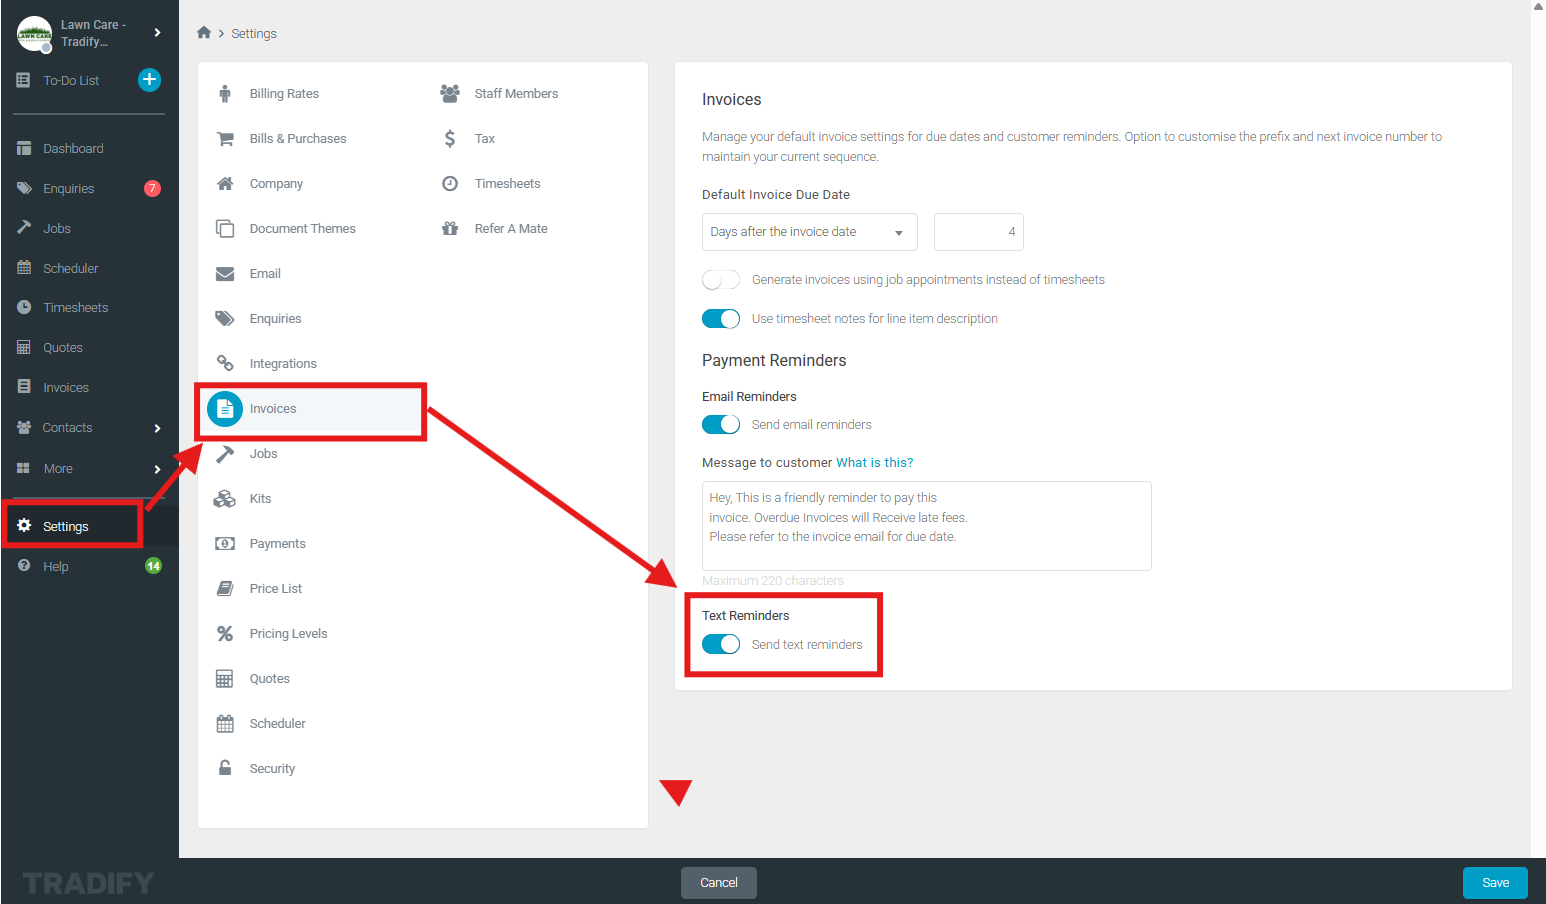Open the "What is this?" link
Image resolution: width=1546 pixels, height=904 pixels.
click(x=874, y=463)
